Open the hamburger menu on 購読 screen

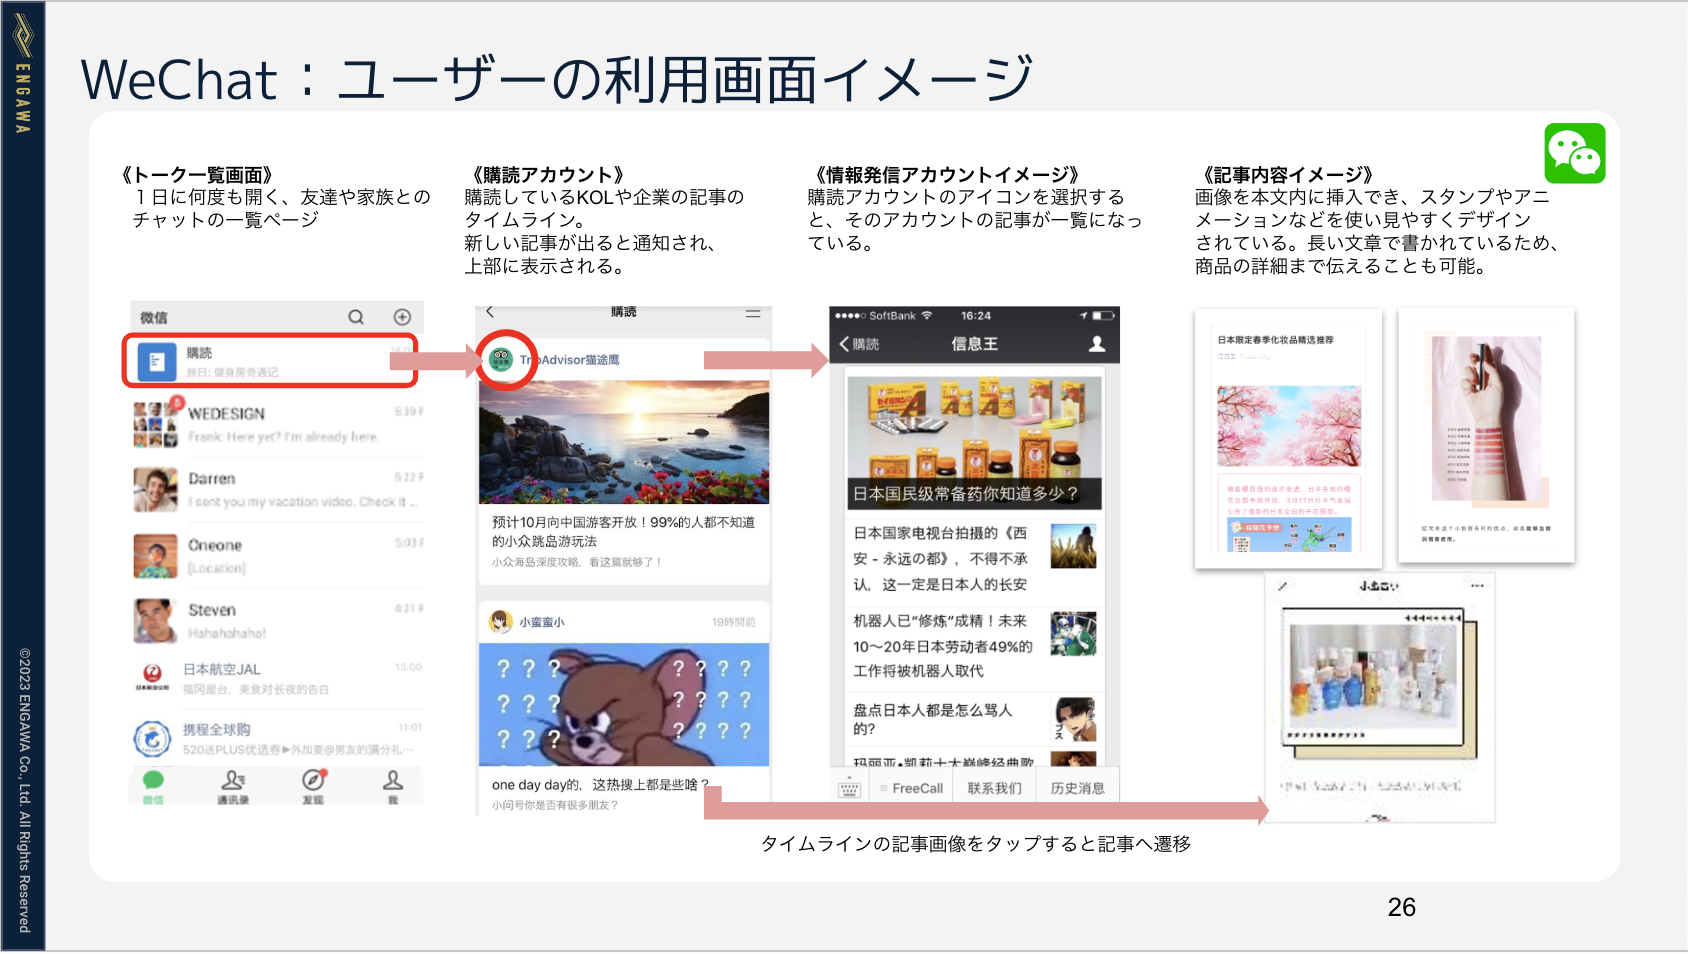pyautogui.click(x=753, y=314)
